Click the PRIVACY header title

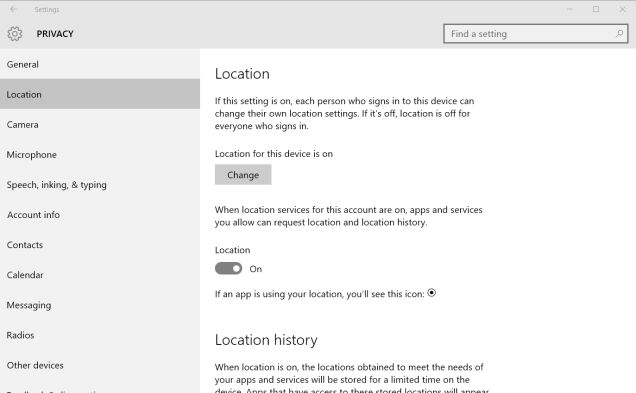tap(55, 34)
